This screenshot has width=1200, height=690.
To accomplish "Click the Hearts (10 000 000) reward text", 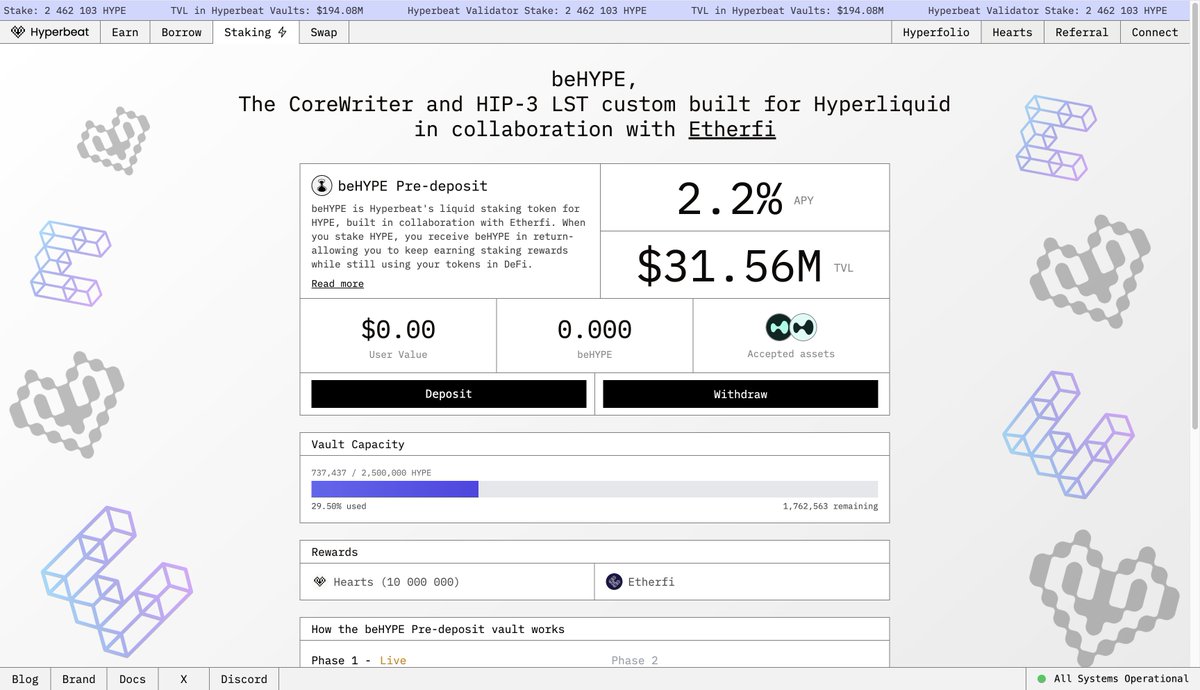I will point(396,581).
